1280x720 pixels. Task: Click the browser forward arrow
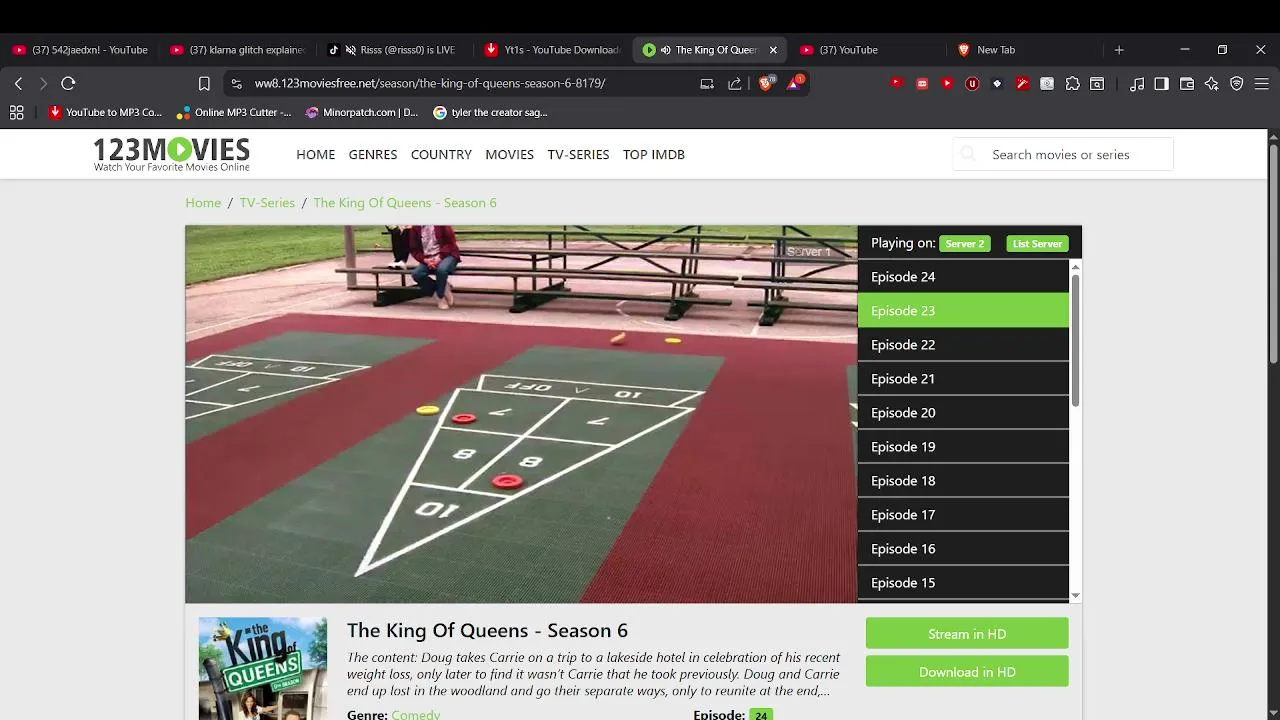coord(43,84)
